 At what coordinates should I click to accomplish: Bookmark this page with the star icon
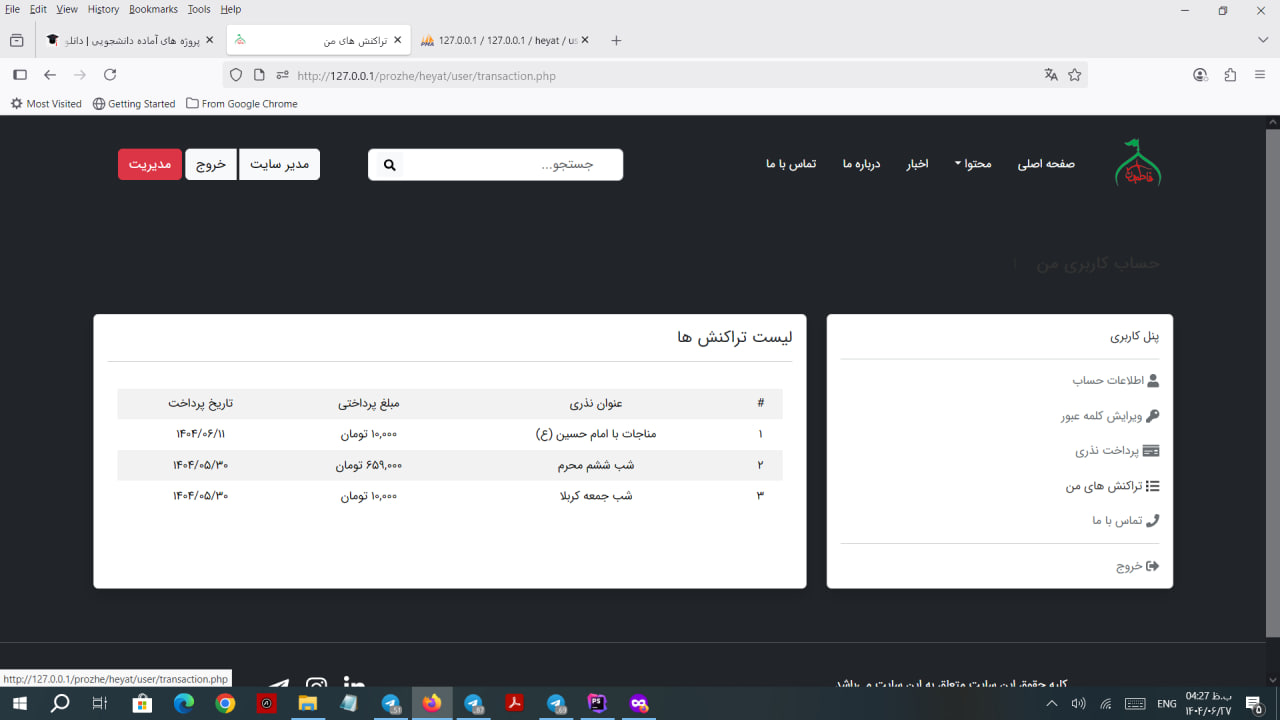1075,75
